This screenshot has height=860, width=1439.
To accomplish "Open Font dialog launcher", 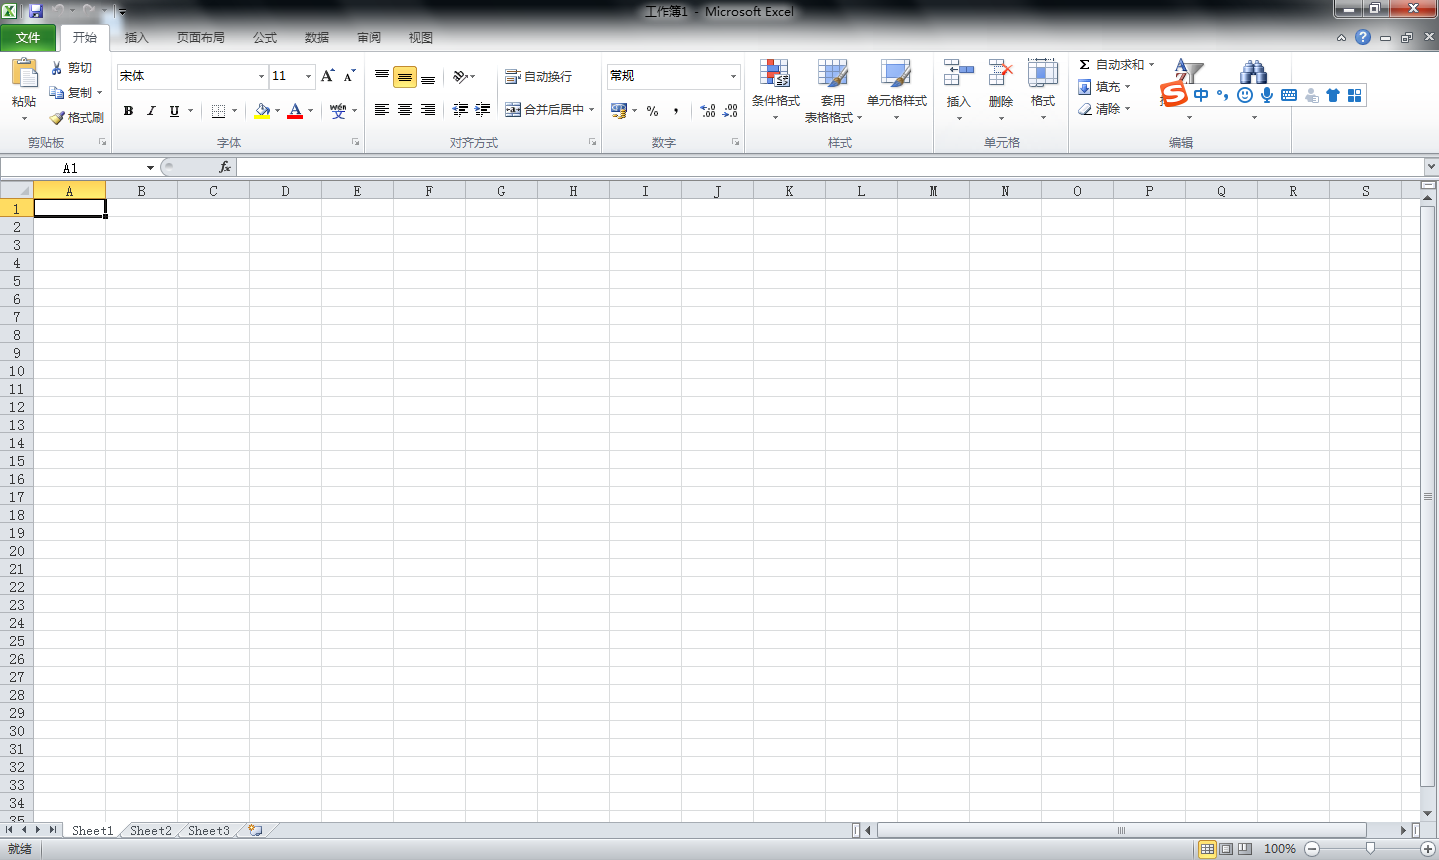I will tap(356, 143).
